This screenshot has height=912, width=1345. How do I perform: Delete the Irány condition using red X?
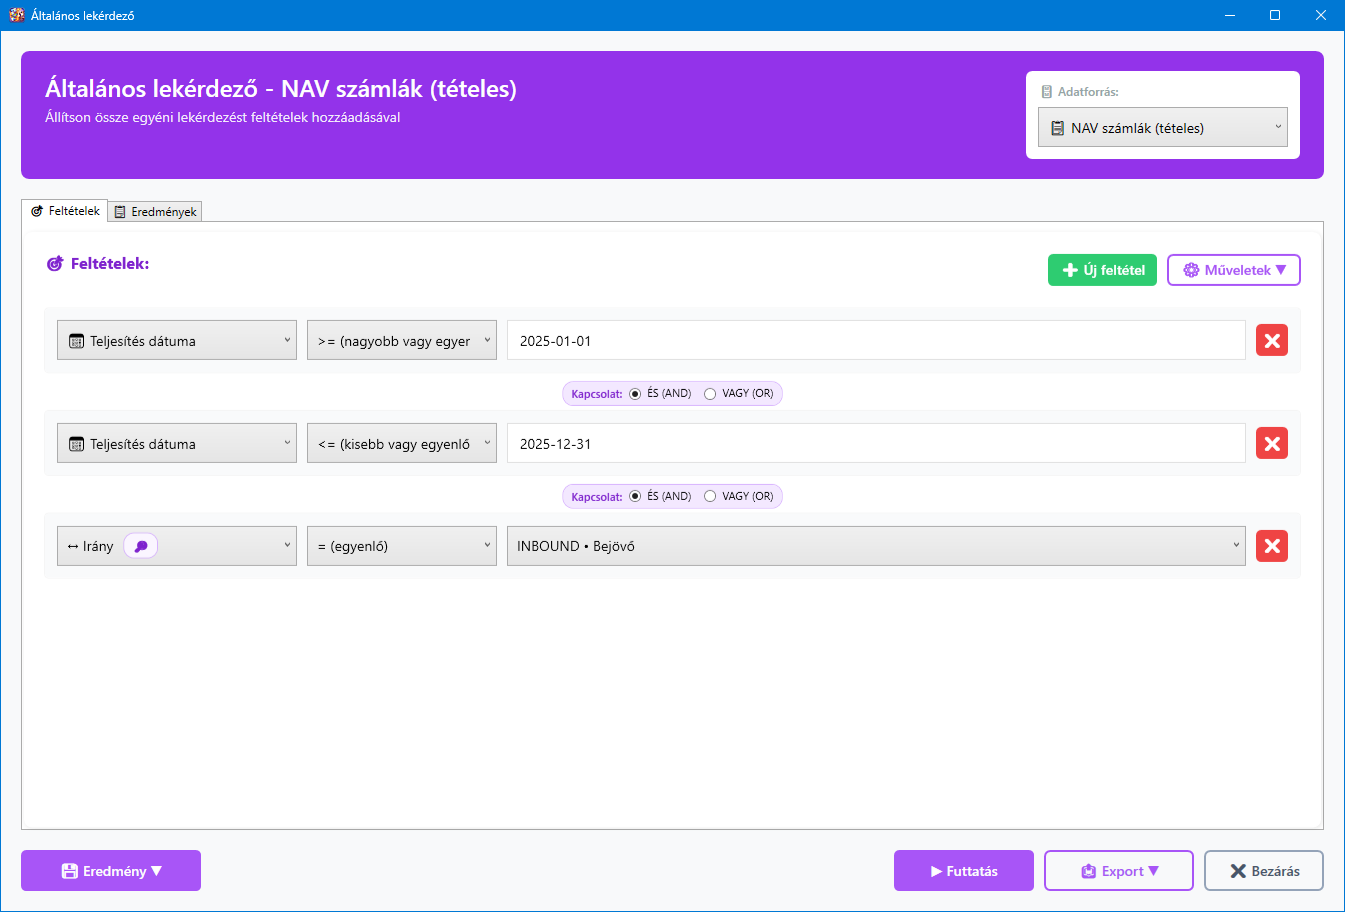coord(1271,546)
